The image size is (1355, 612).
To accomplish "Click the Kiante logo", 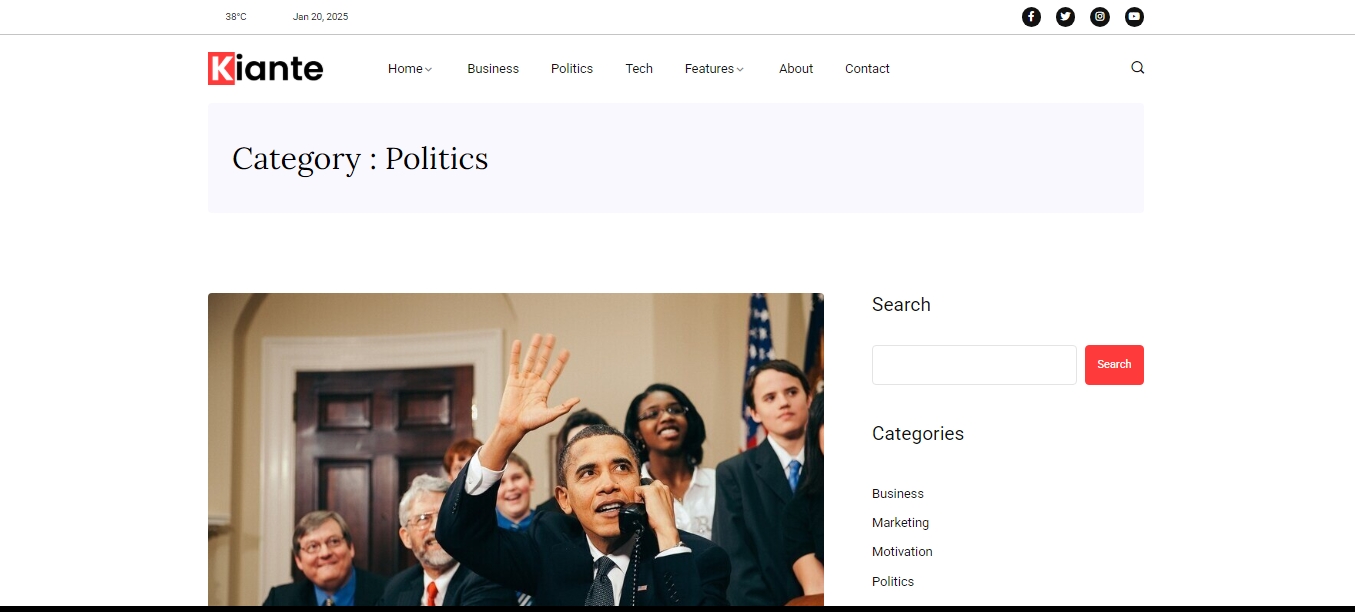I will pyautogui.click(x=265, y=68).
